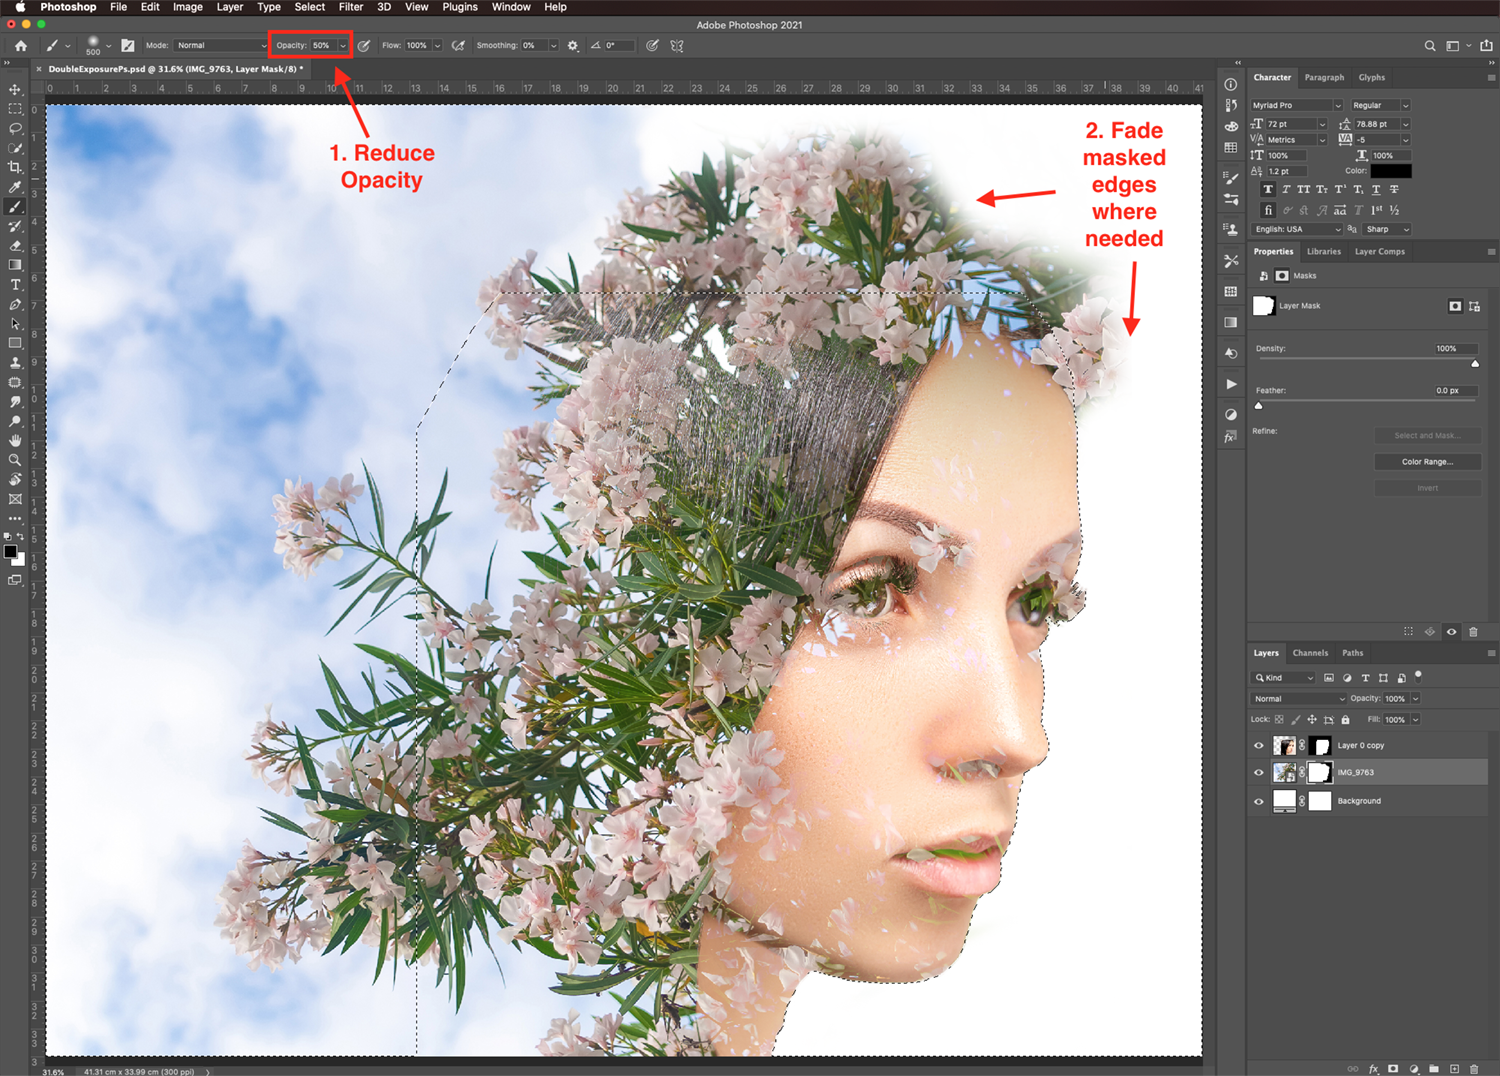
Task: Open the Filter menu
Action: click(x=351, y=7)
